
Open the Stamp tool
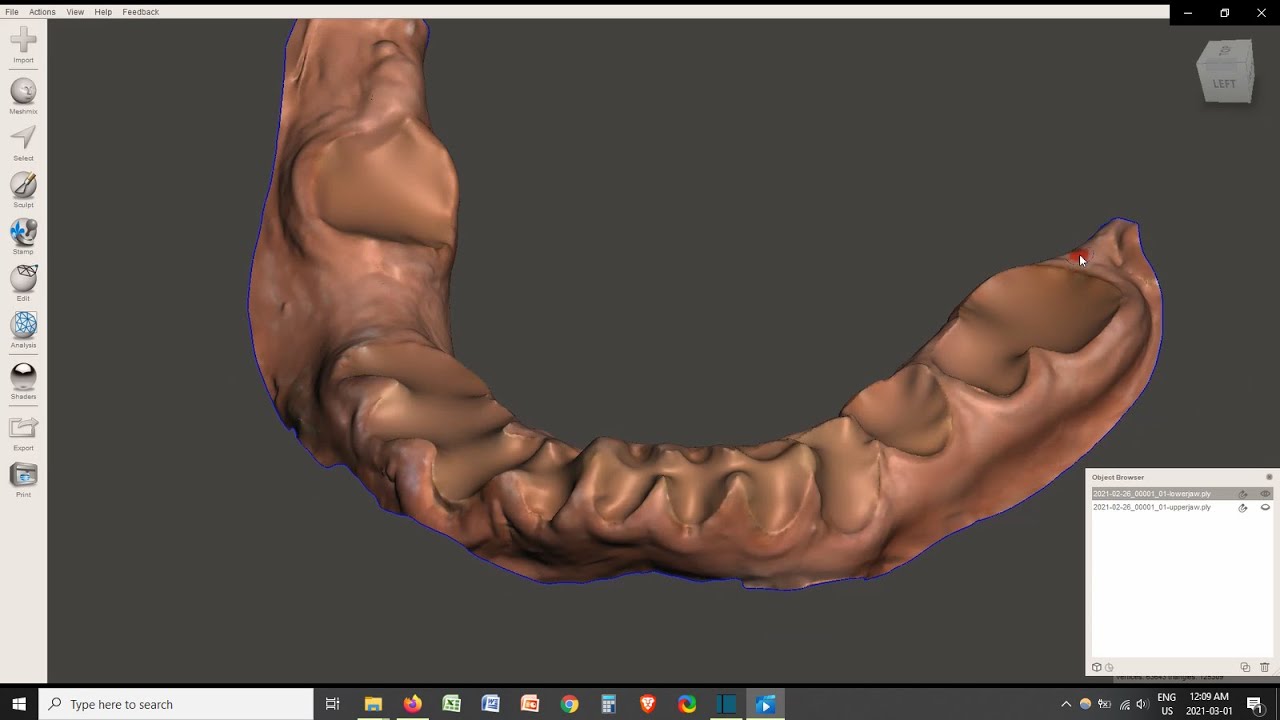click(23, 237)
